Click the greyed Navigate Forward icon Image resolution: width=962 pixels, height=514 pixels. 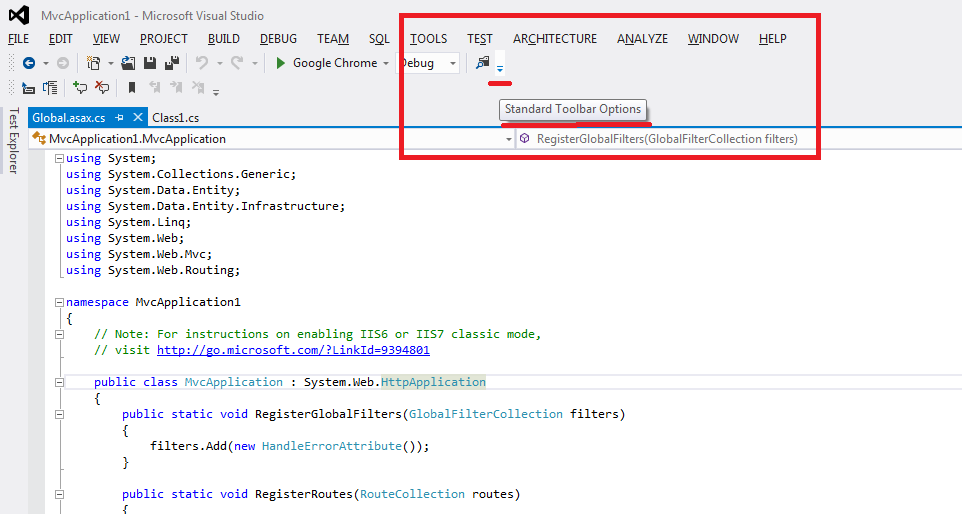[x=63, y=63]
